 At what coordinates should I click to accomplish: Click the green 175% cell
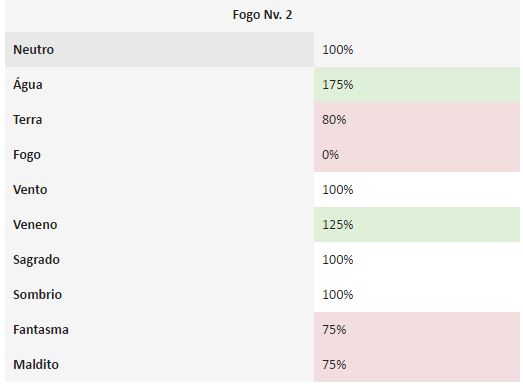tap(417, 85)
